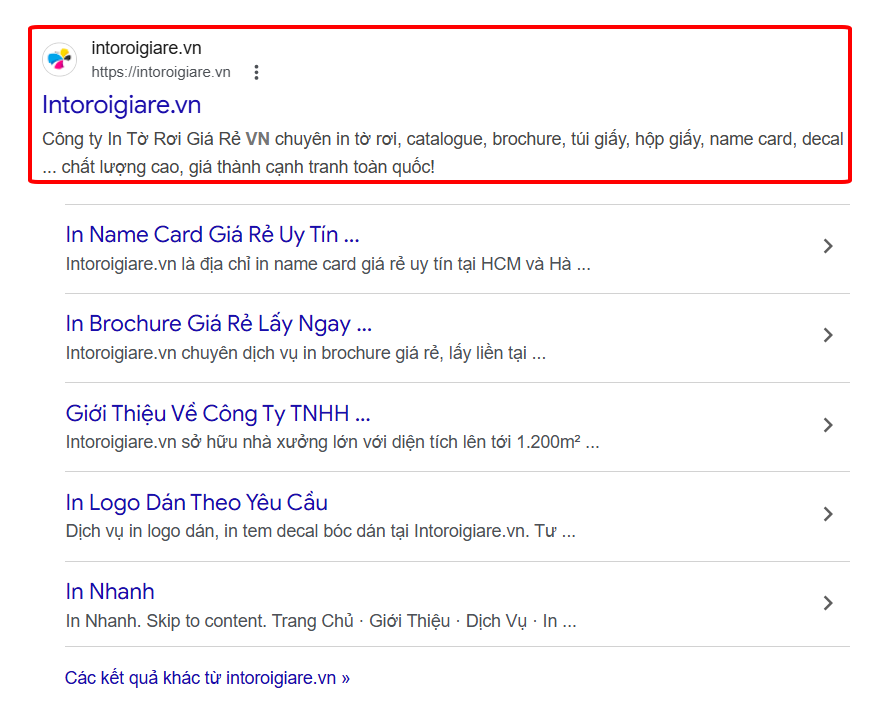Open the three-dot menu beside the site URL

pos(256,72)
